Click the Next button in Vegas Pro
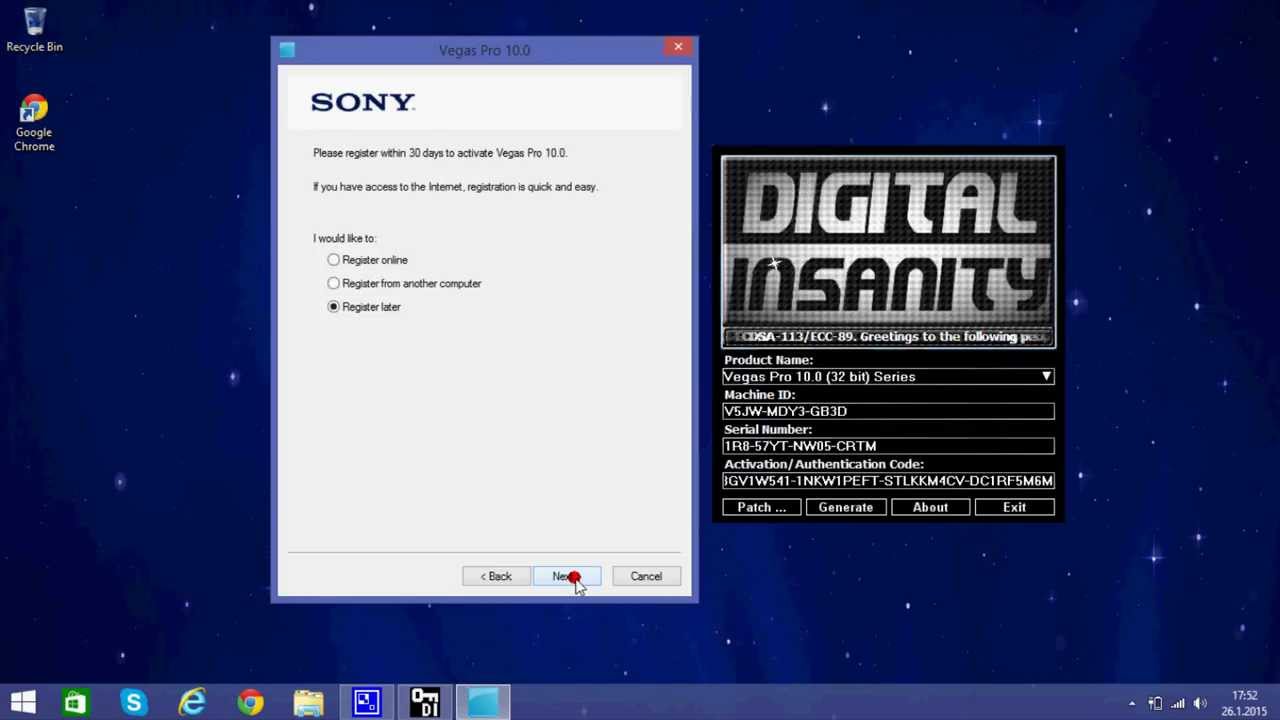This screenshot has height=720, width=1280. pos(567,576)
